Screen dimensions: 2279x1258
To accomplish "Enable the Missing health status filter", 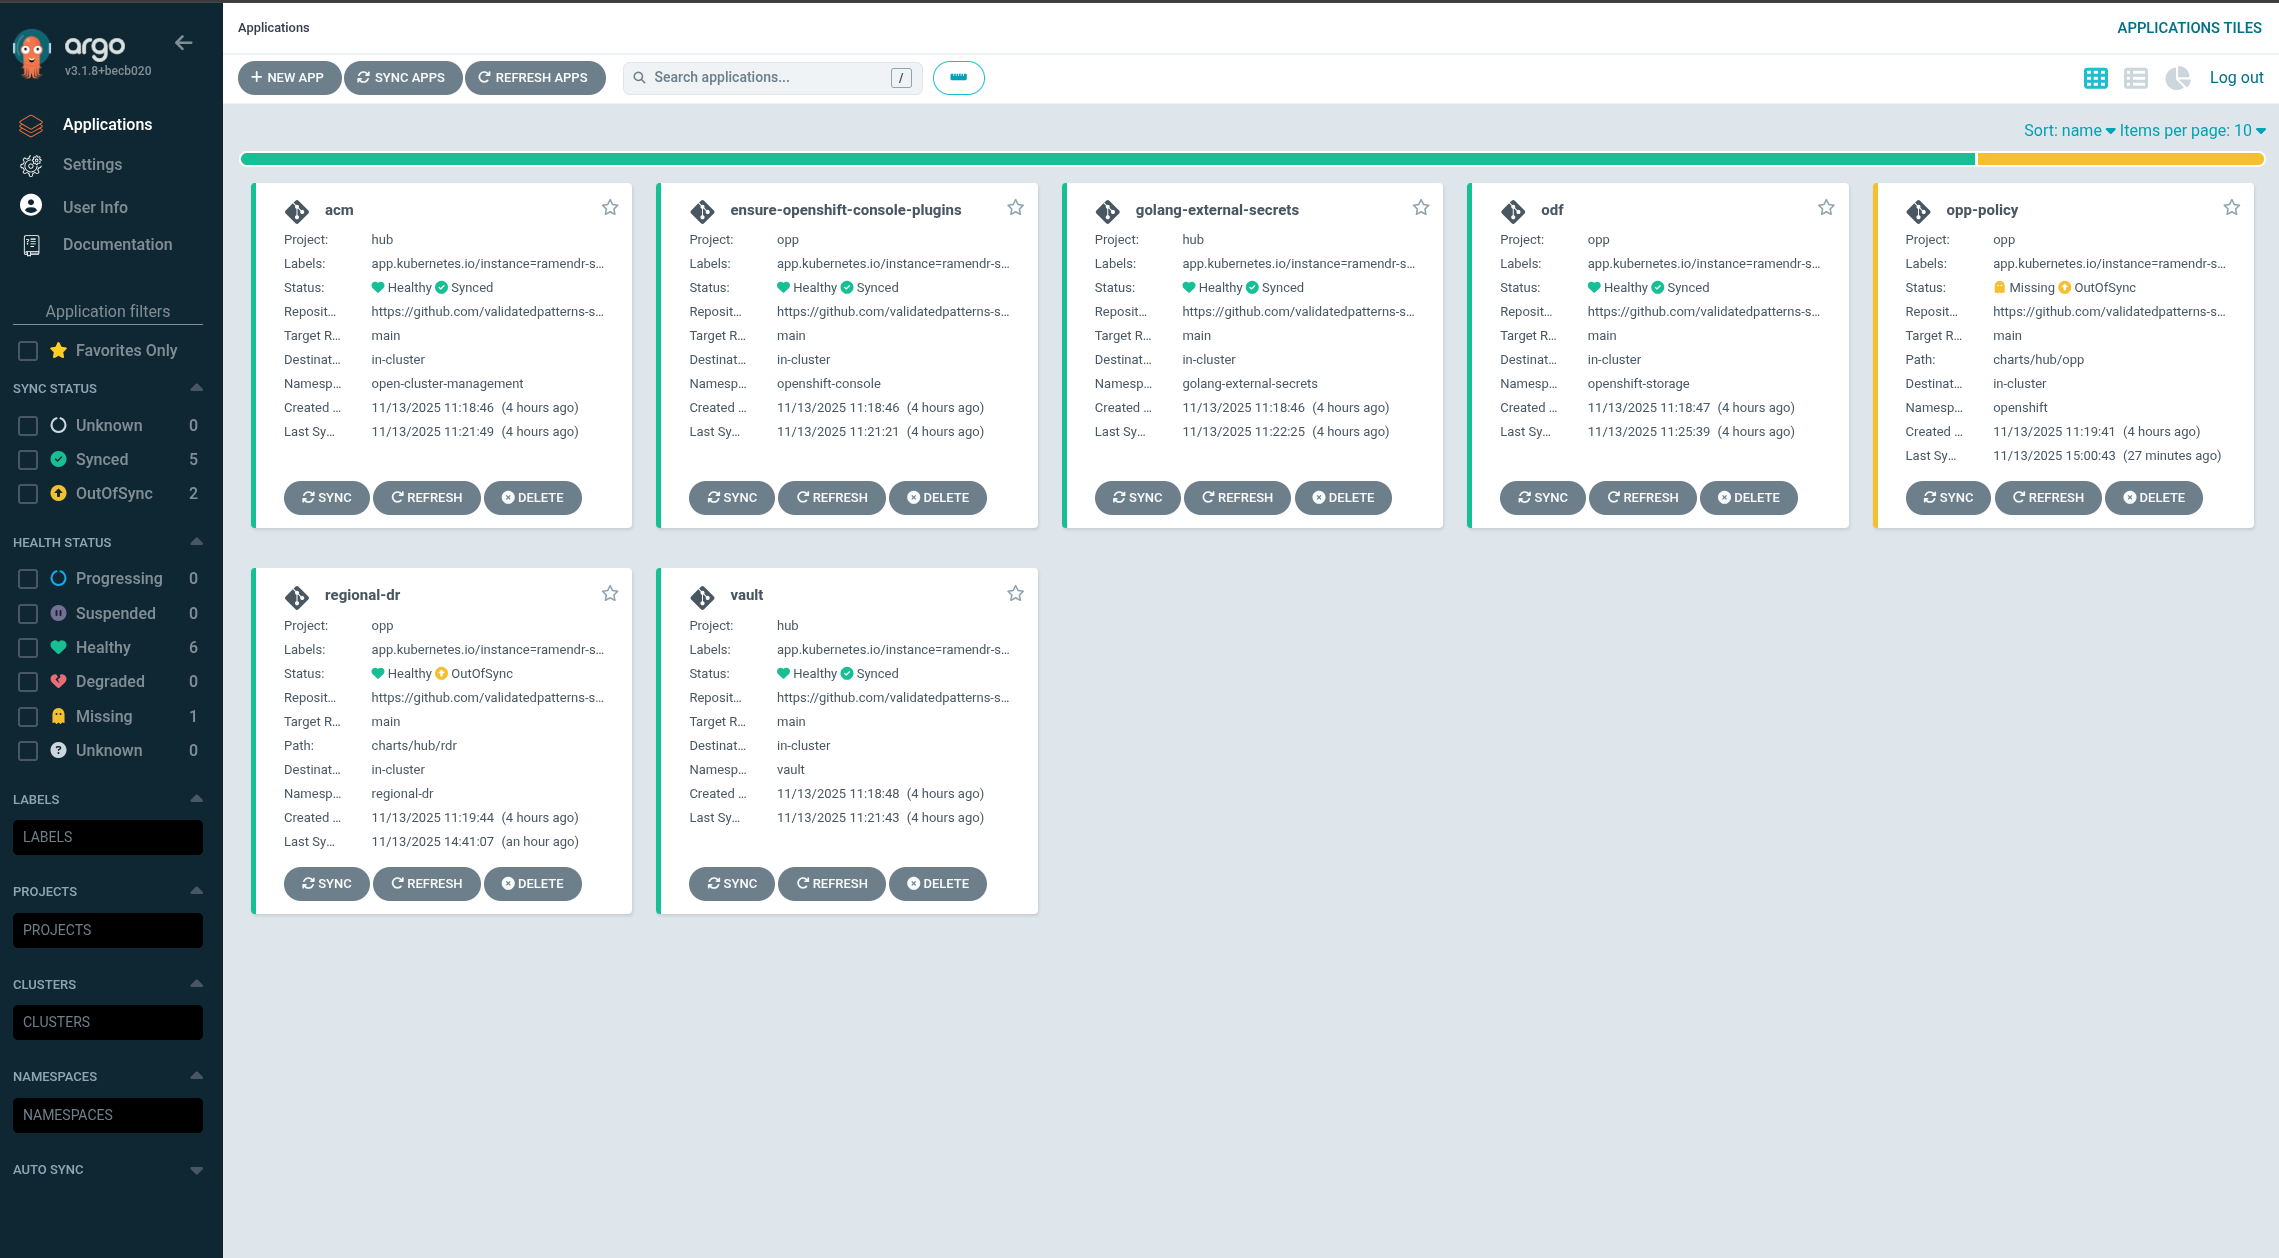I will 26,716.
